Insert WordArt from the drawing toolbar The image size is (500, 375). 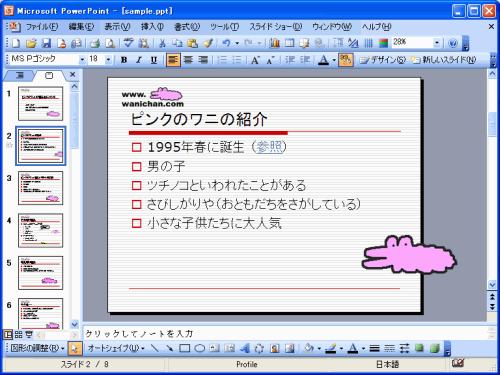[245, 348]
